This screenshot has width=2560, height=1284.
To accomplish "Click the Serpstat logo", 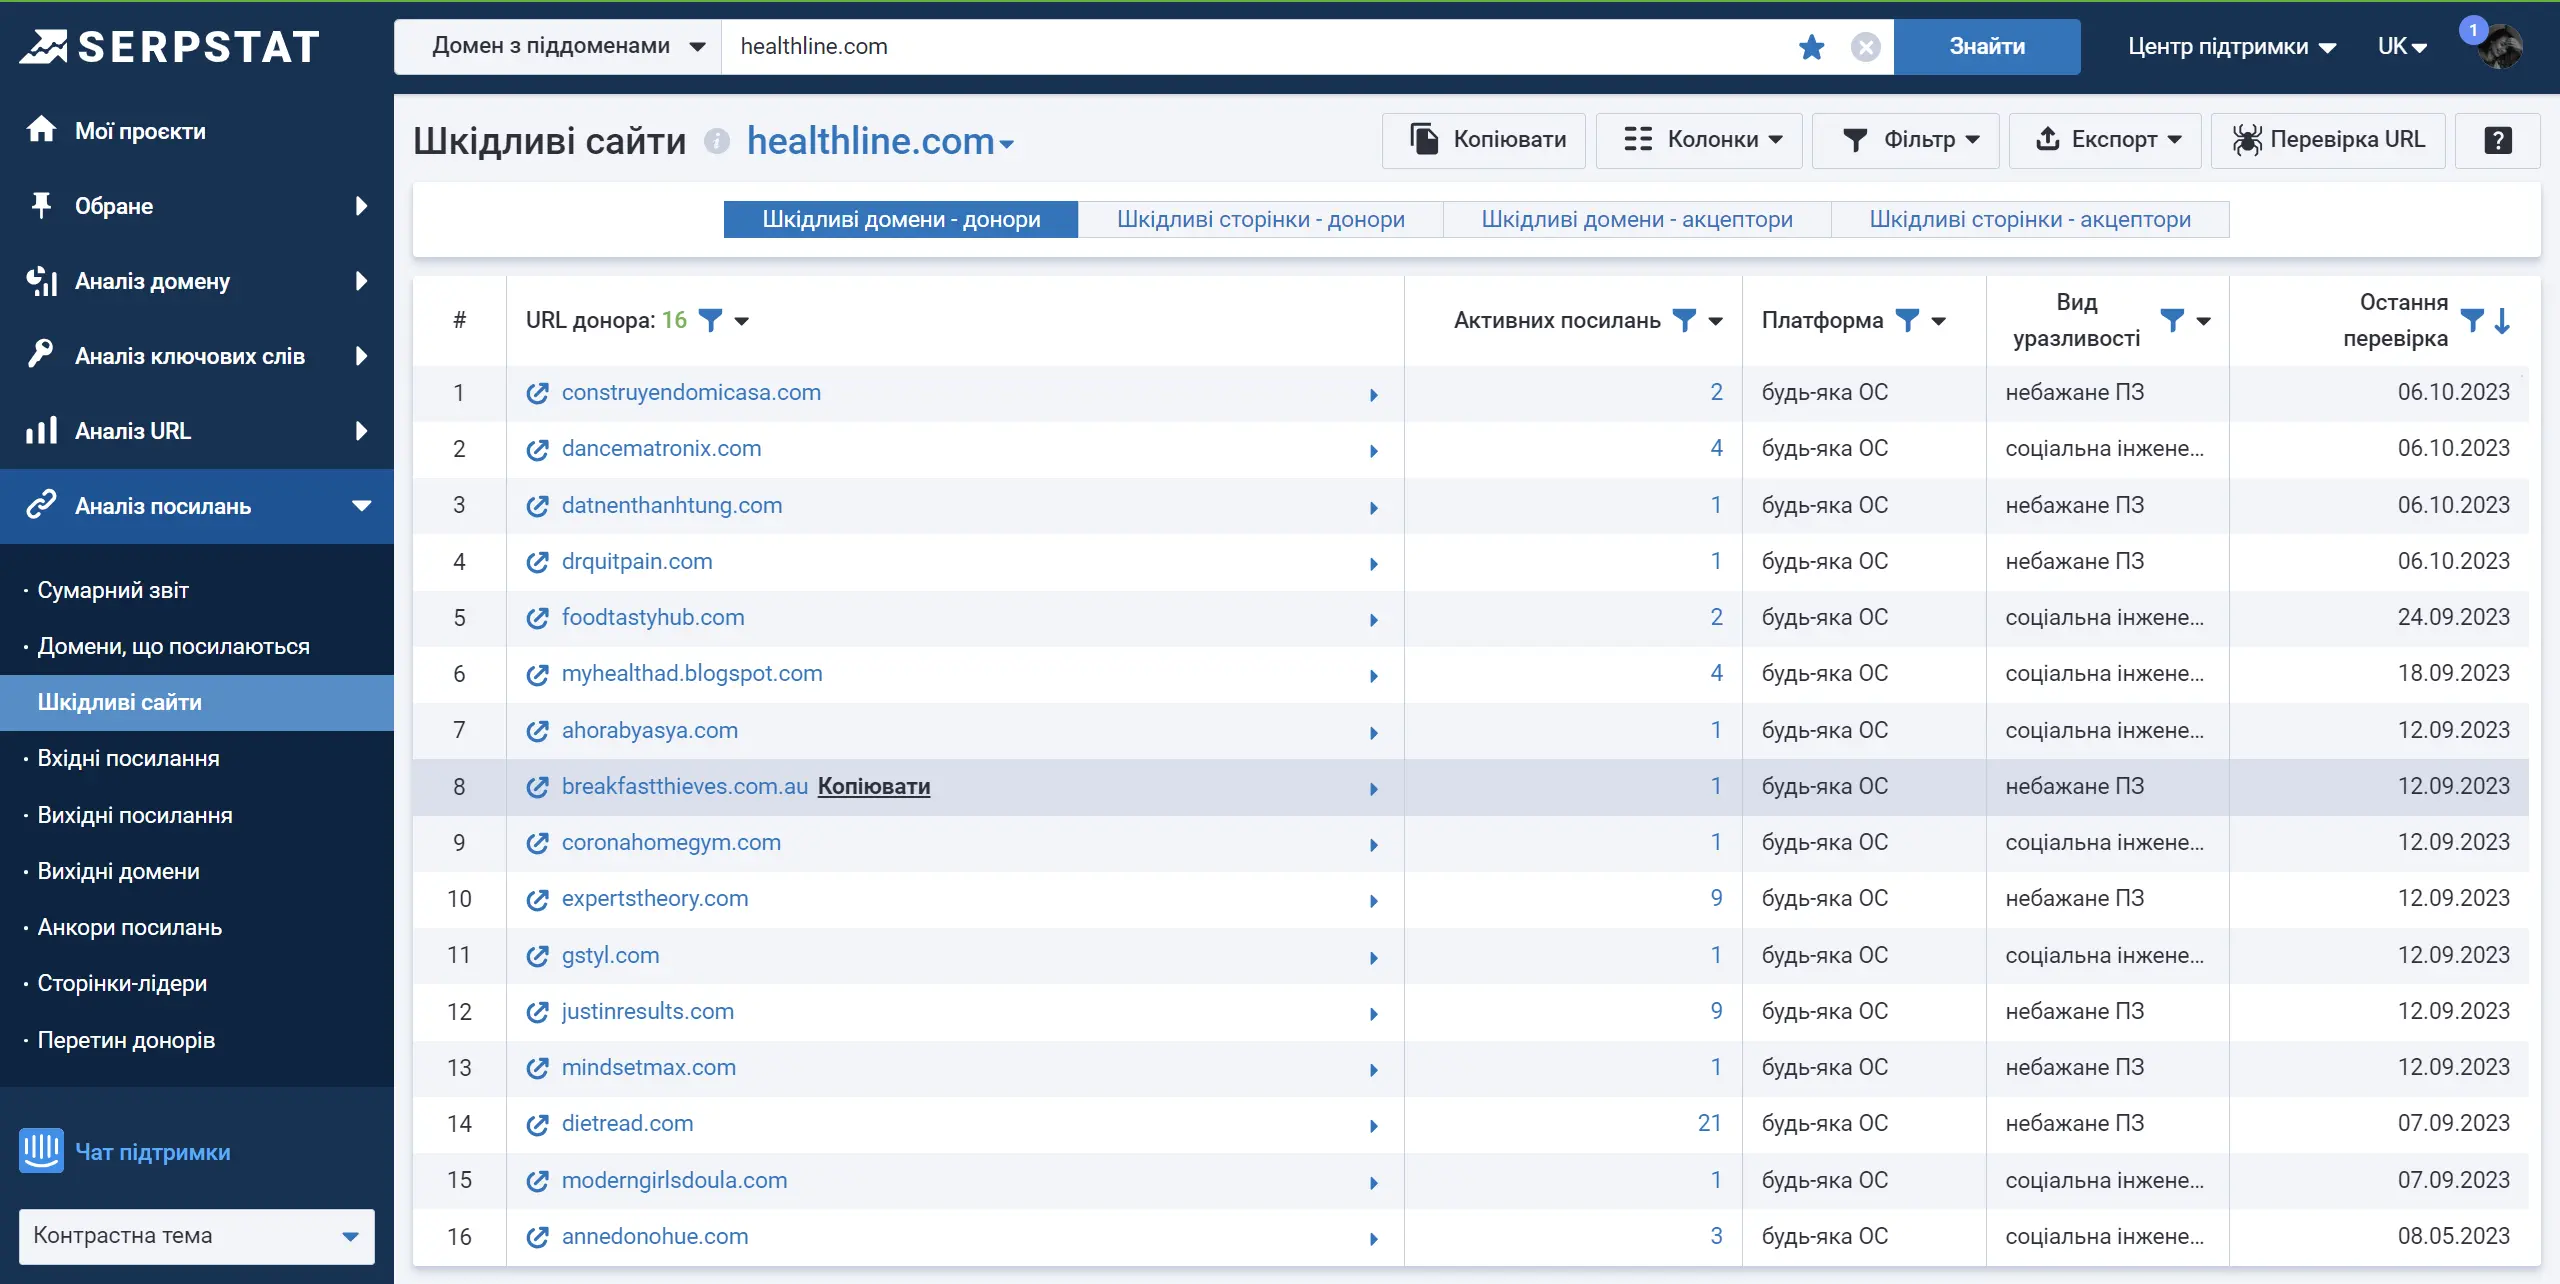I will [x=170, y=47].
